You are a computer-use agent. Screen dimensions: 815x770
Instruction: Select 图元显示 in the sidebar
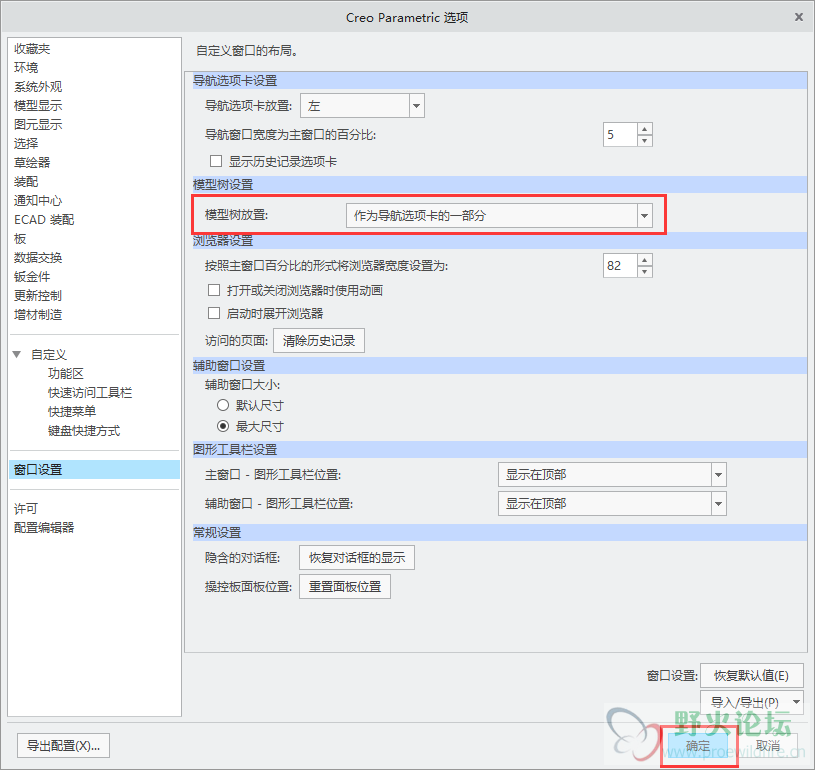pos(38,125)
